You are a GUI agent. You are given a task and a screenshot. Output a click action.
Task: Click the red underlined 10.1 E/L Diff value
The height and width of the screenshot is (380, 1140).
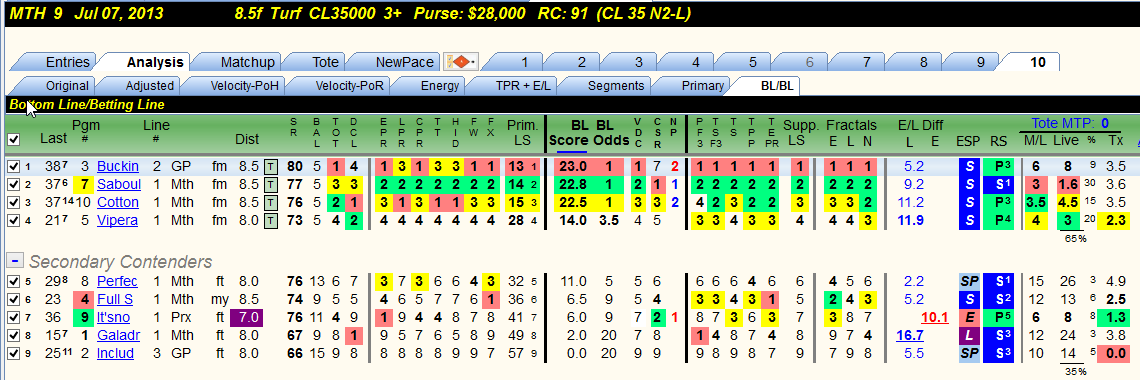tap(935, 317)
